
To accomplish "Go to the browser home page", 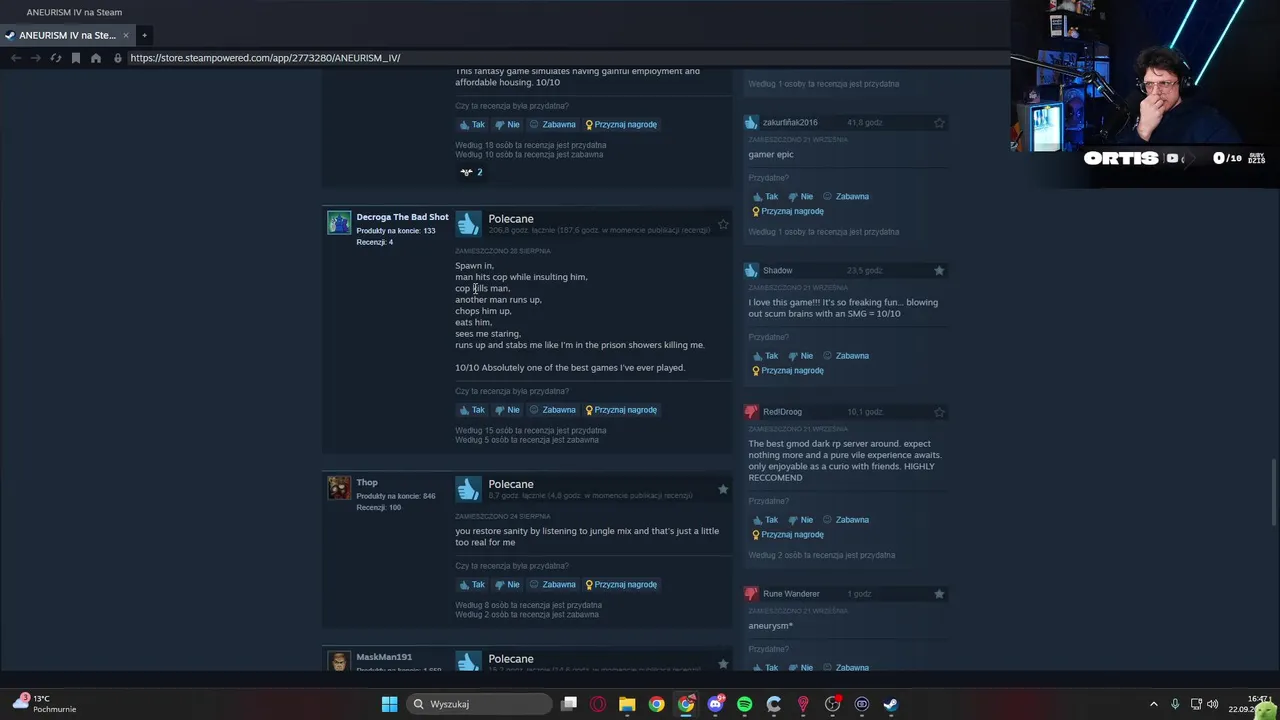I will tap(96, 58).
